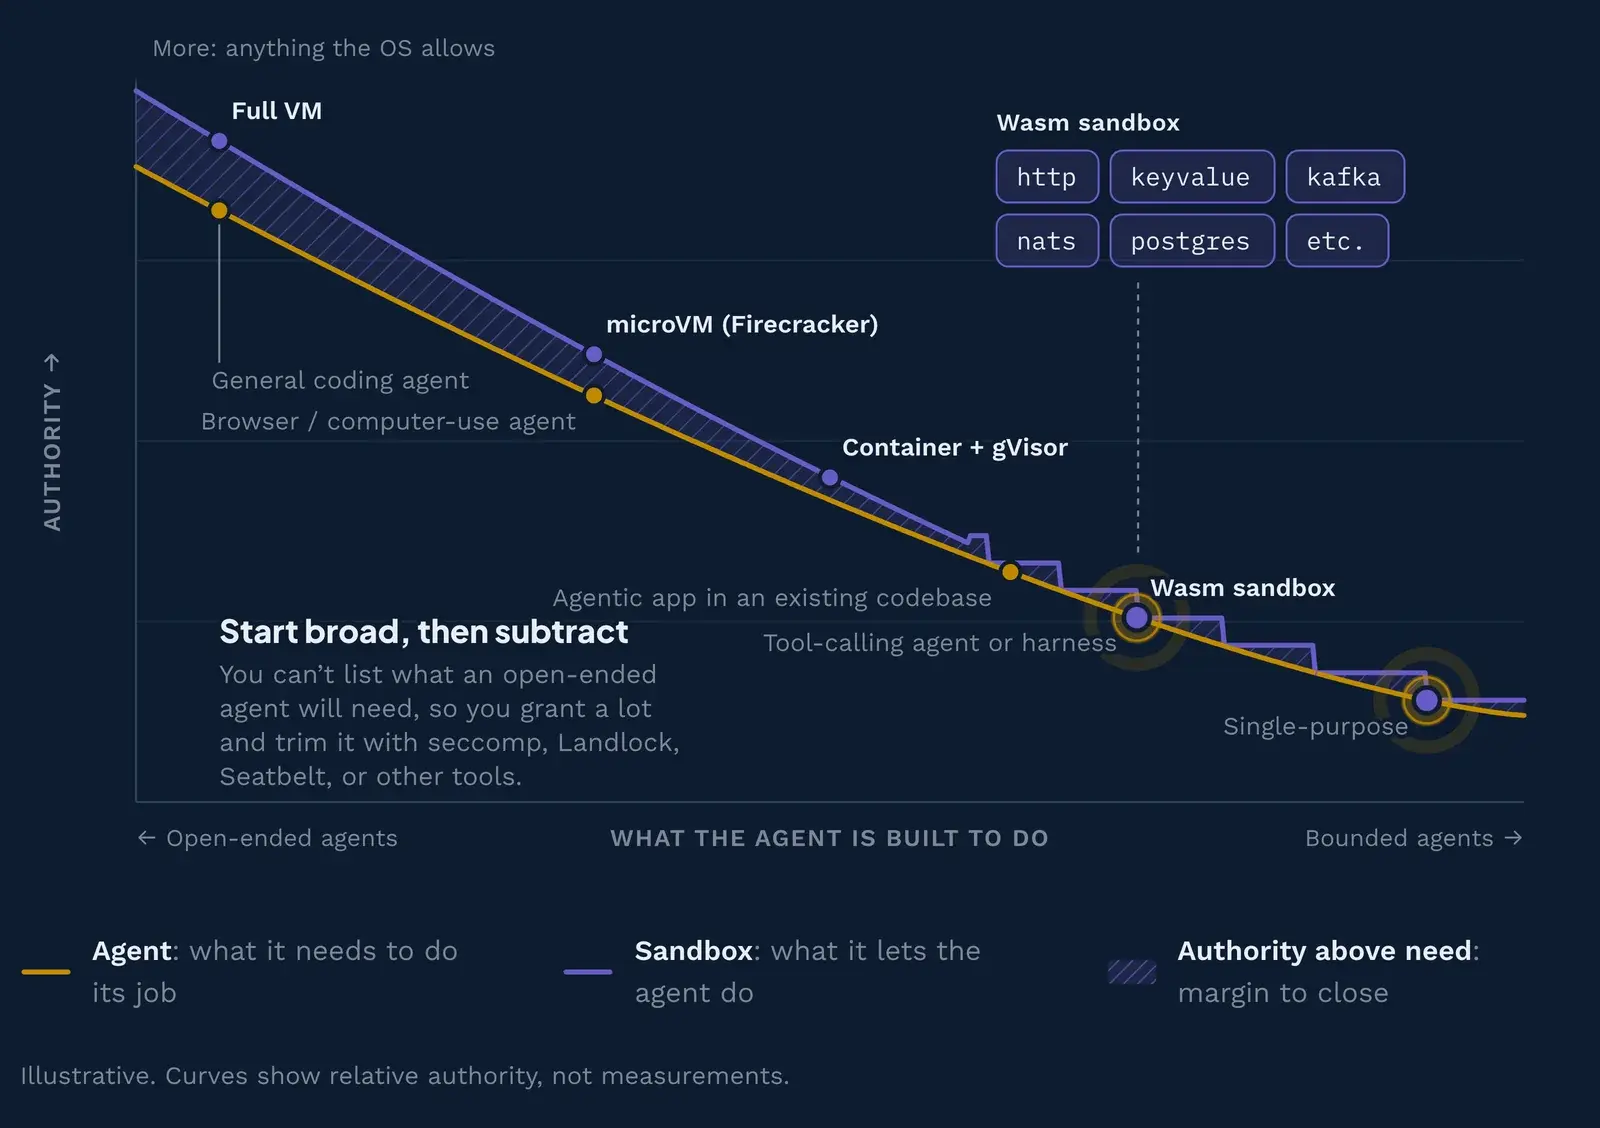Click the orange Agent legend line swatch
Image resolution: width=1600 pixels, height=1128 pixels.
[46, 971]
